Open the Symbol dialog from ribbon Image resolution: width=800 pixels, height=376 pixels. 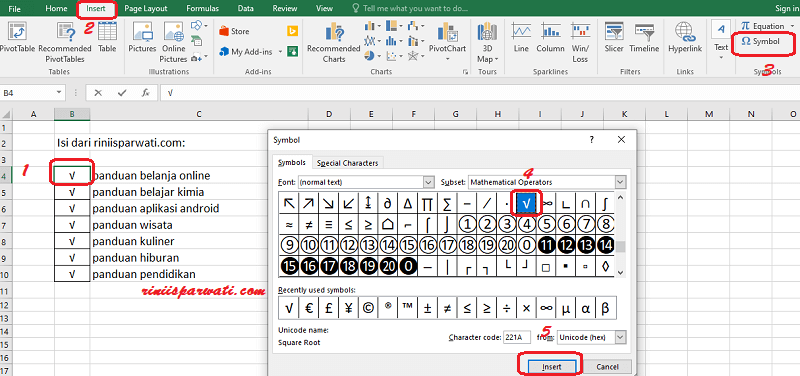[x=760, y=41]
